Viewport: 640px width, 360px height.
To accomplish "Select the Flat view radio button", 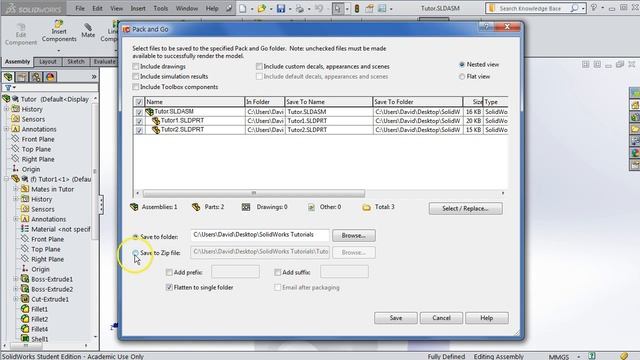I will 462,76.
